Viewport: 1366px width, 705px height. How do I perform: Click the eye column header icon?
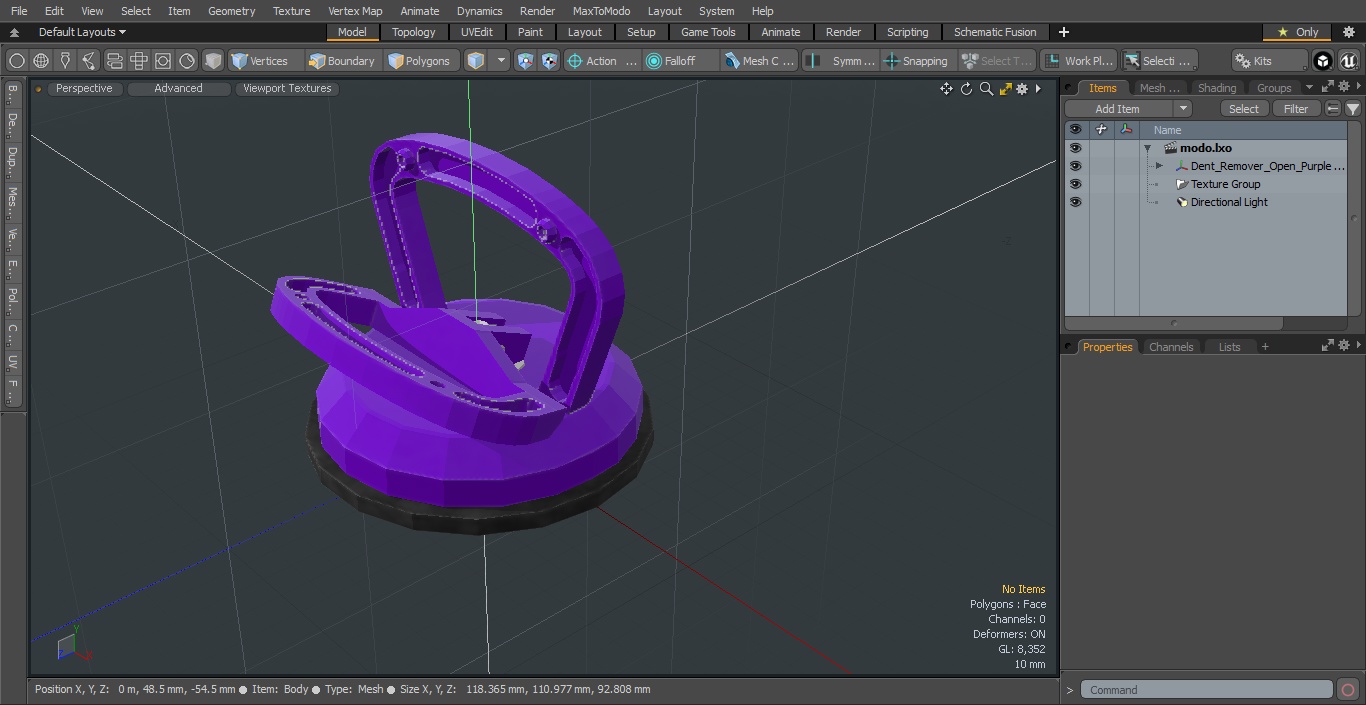pos(1075,129)
